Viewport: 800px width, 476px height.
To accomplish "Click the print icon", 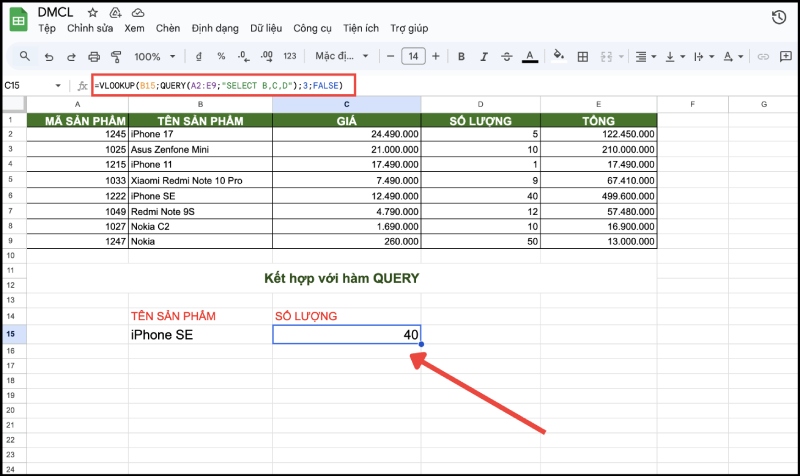I will coord(94,57).
